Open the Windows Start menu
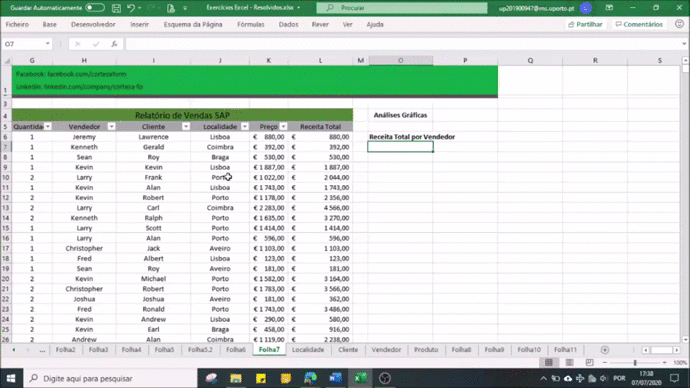The height and width of the screenshot is (388, 690). [x=11, y=378]
